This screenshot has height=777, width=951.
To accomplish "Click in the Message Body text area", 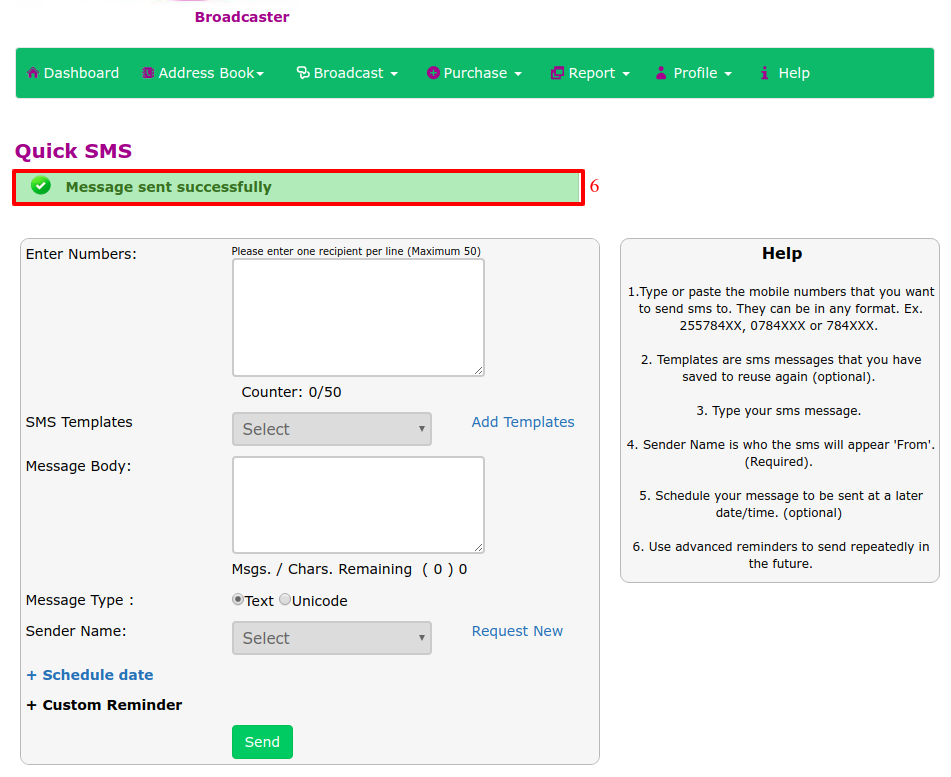I will [358, 505].
